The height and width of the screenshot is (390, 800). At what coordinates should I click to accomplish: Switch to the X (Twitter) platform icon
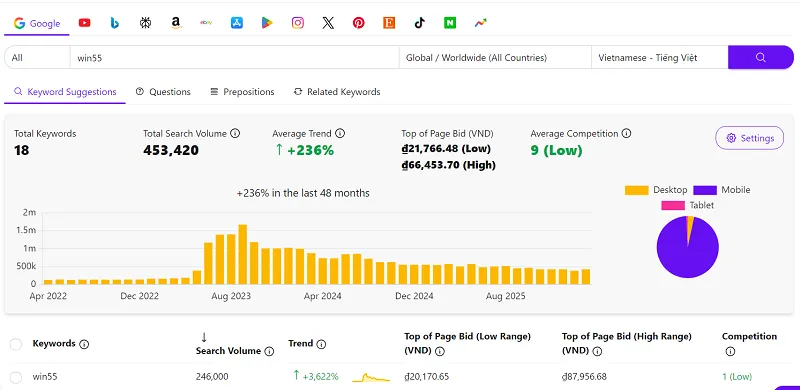[x=328, y=23]
